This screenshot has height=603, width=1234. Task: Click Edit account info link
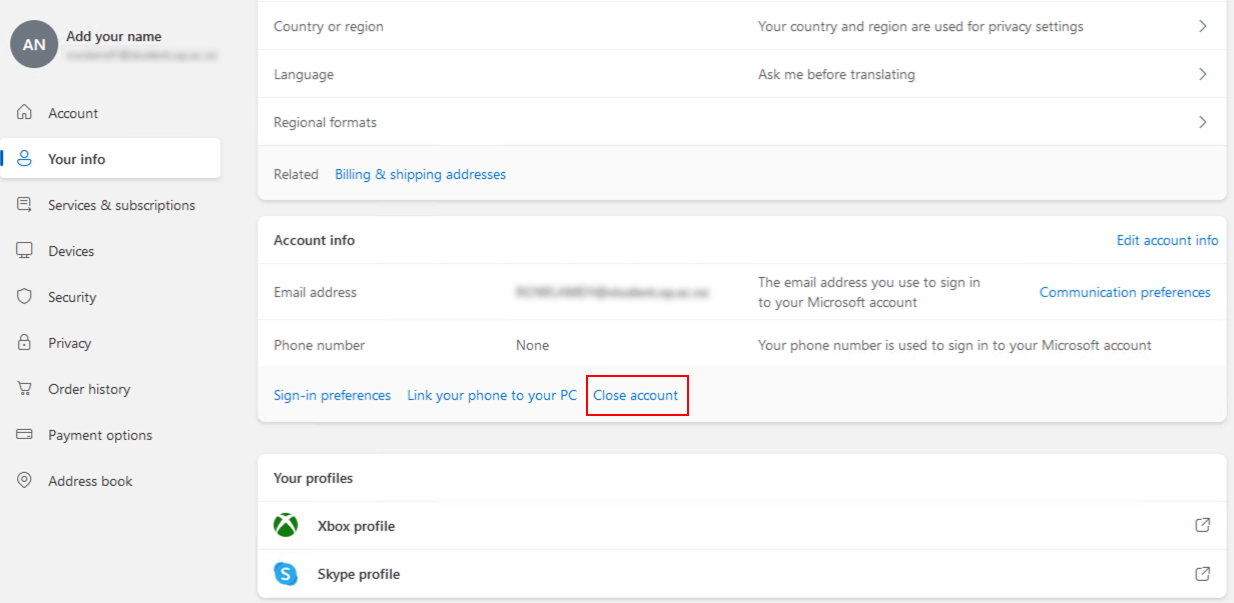tap(1167, 240)
